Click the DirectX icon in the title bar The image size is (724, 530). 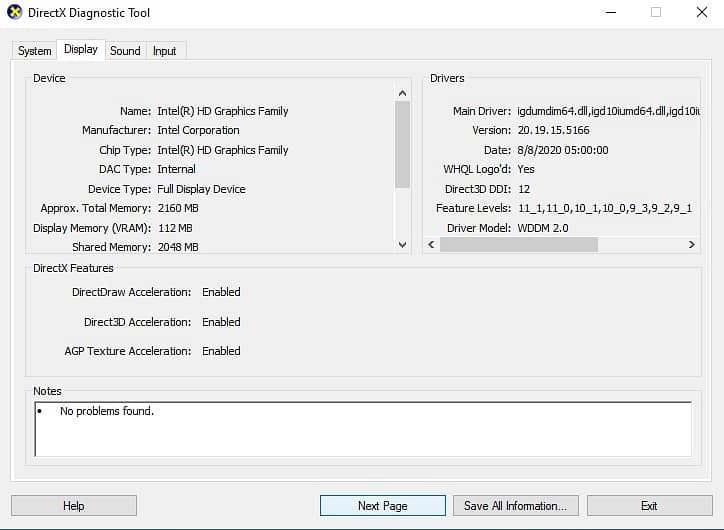(x=14, y=13)
